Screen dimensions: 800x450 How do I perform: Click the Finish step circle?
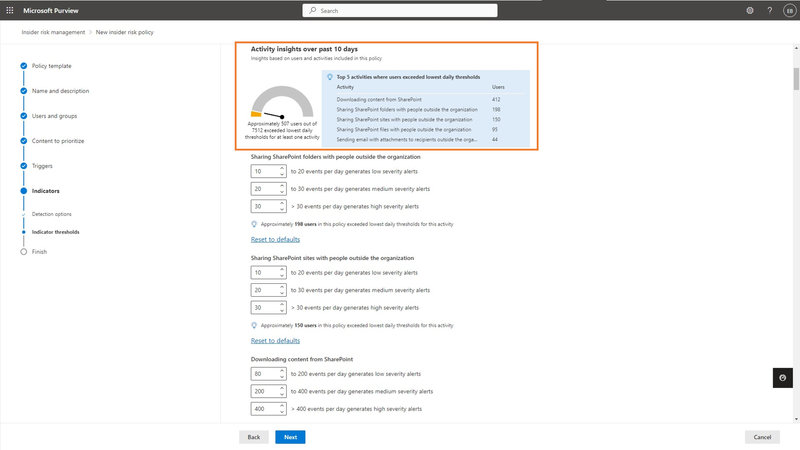click(x=23, y=252)
